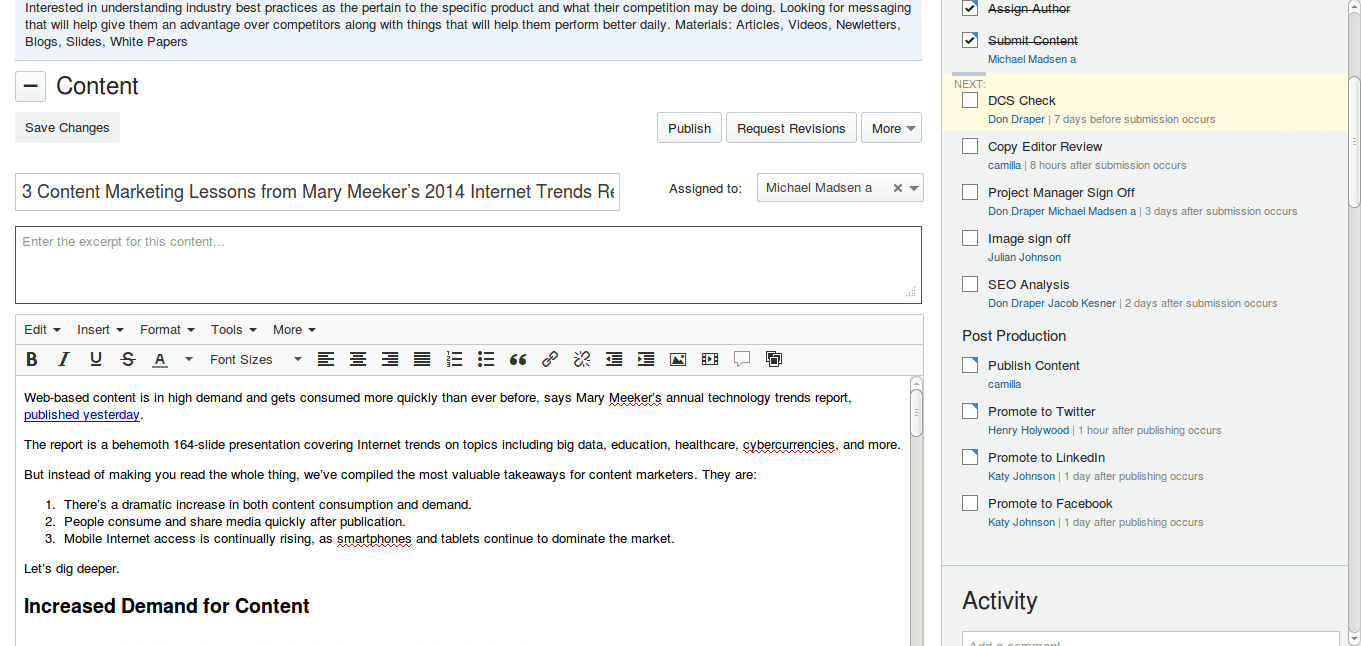Toggle bold formatting in the editor

[32, 359]
